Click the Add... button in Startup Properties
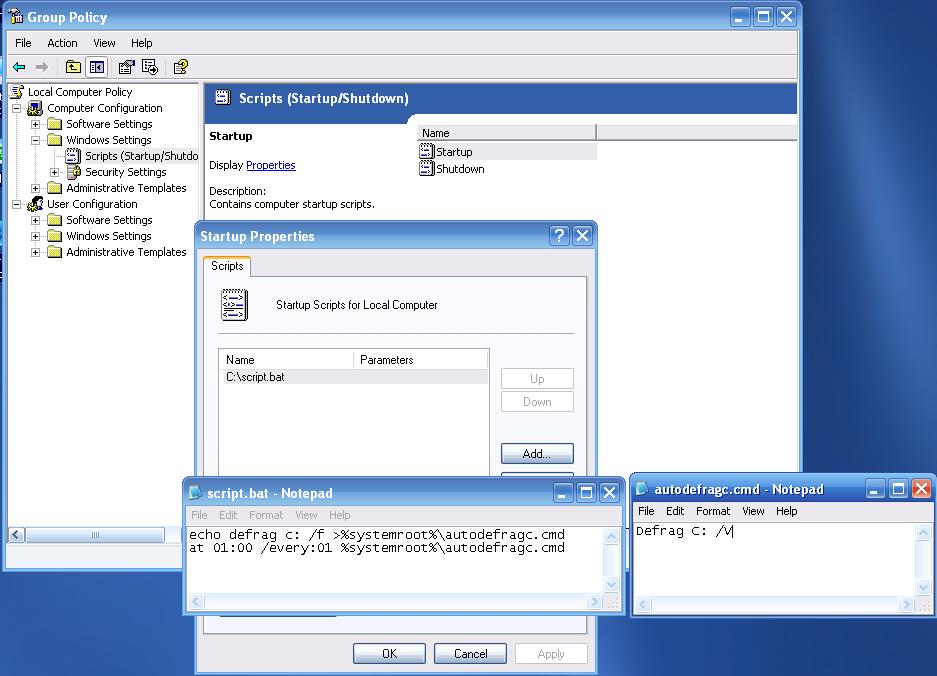Image resolution: width=937 pixels, height=676 pixels. pyautogui.click(x=537, y=454)
